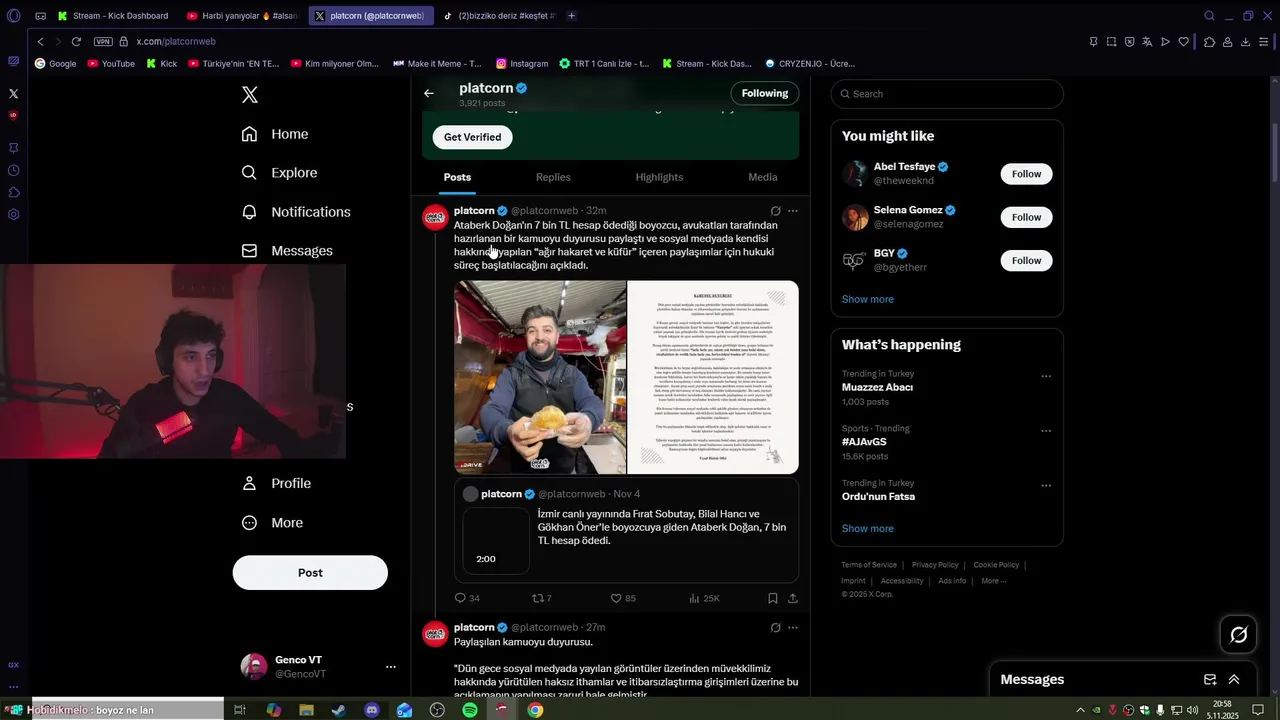Open the Instagram bookmark

point(522,64)
